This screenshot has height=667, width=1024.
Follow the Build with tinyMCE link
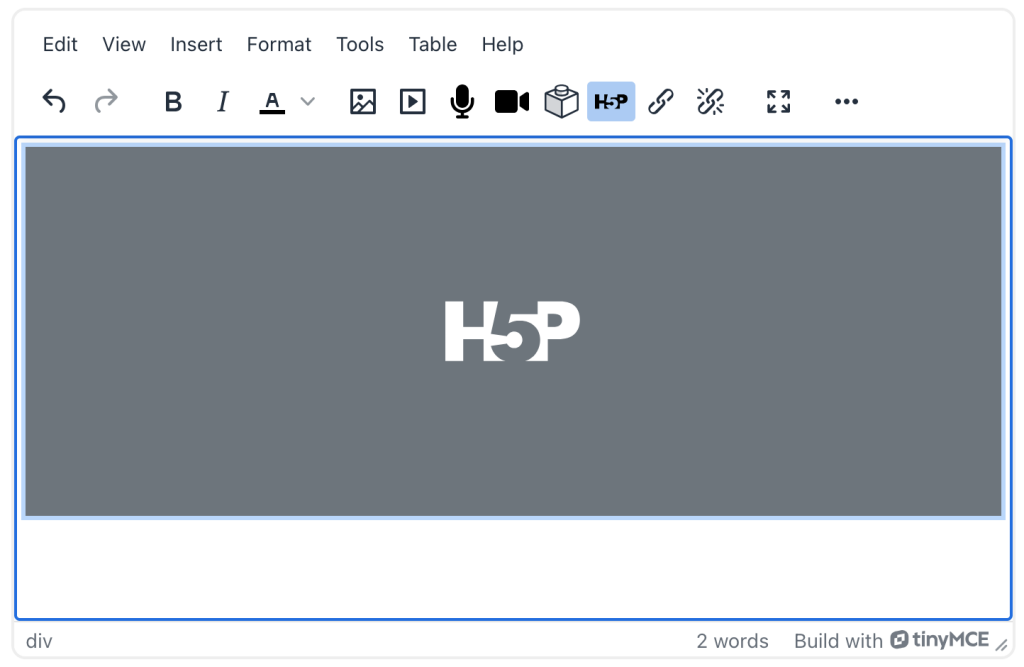pos(891,640)
